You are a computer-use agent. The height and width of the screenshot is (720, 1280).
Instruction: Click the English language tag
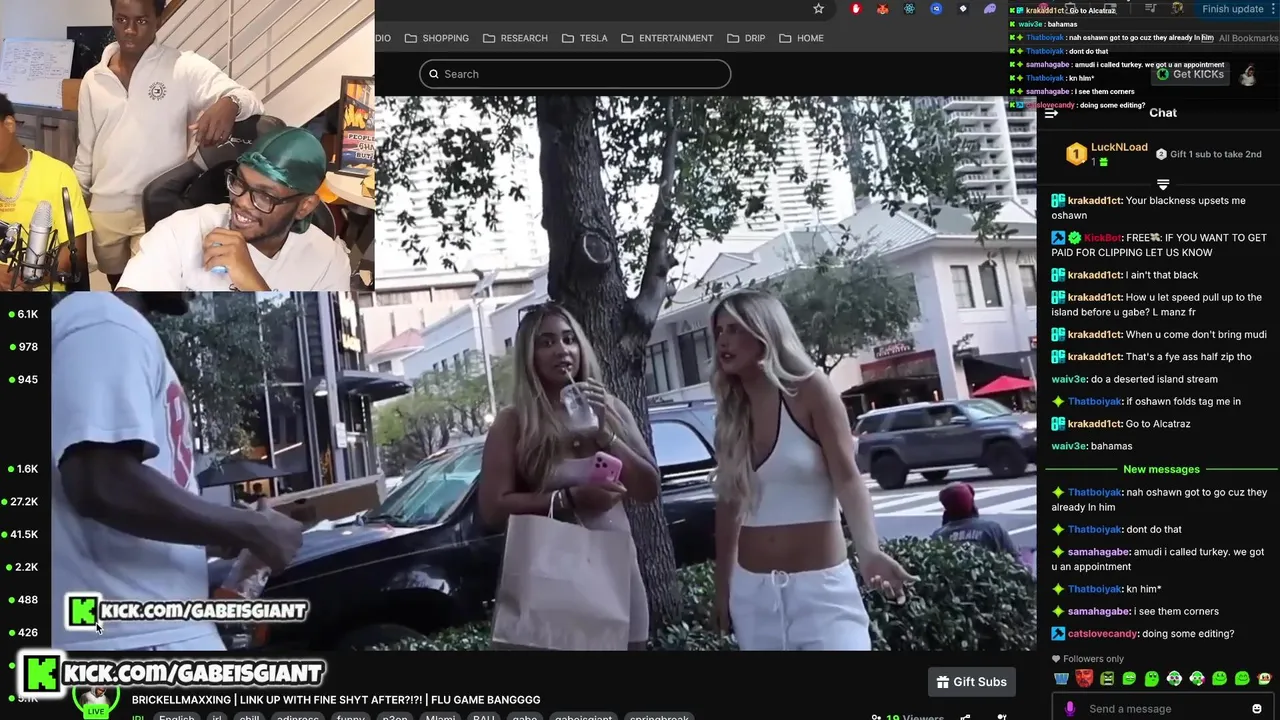point(177,717)
